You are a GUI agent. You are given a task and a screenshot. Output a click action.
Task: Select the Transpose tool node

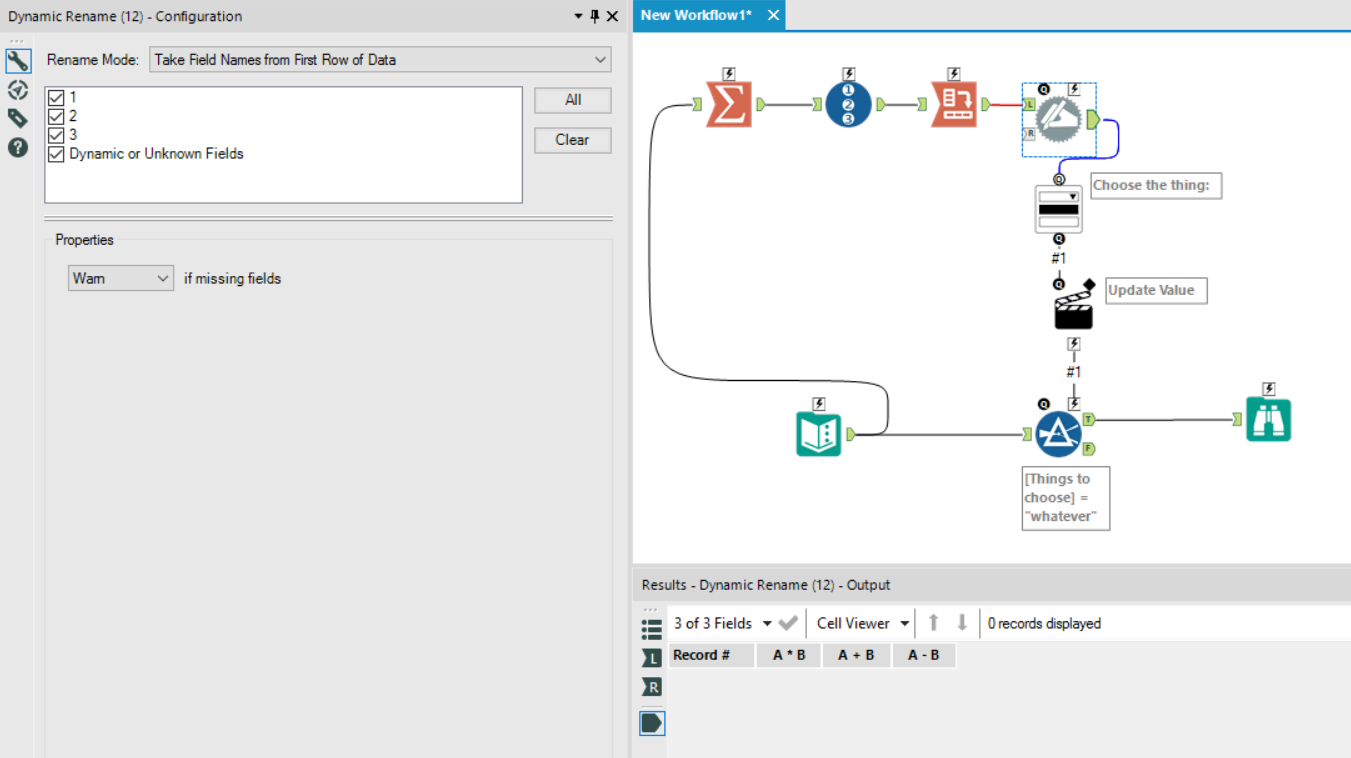click(x=953, y=105)
